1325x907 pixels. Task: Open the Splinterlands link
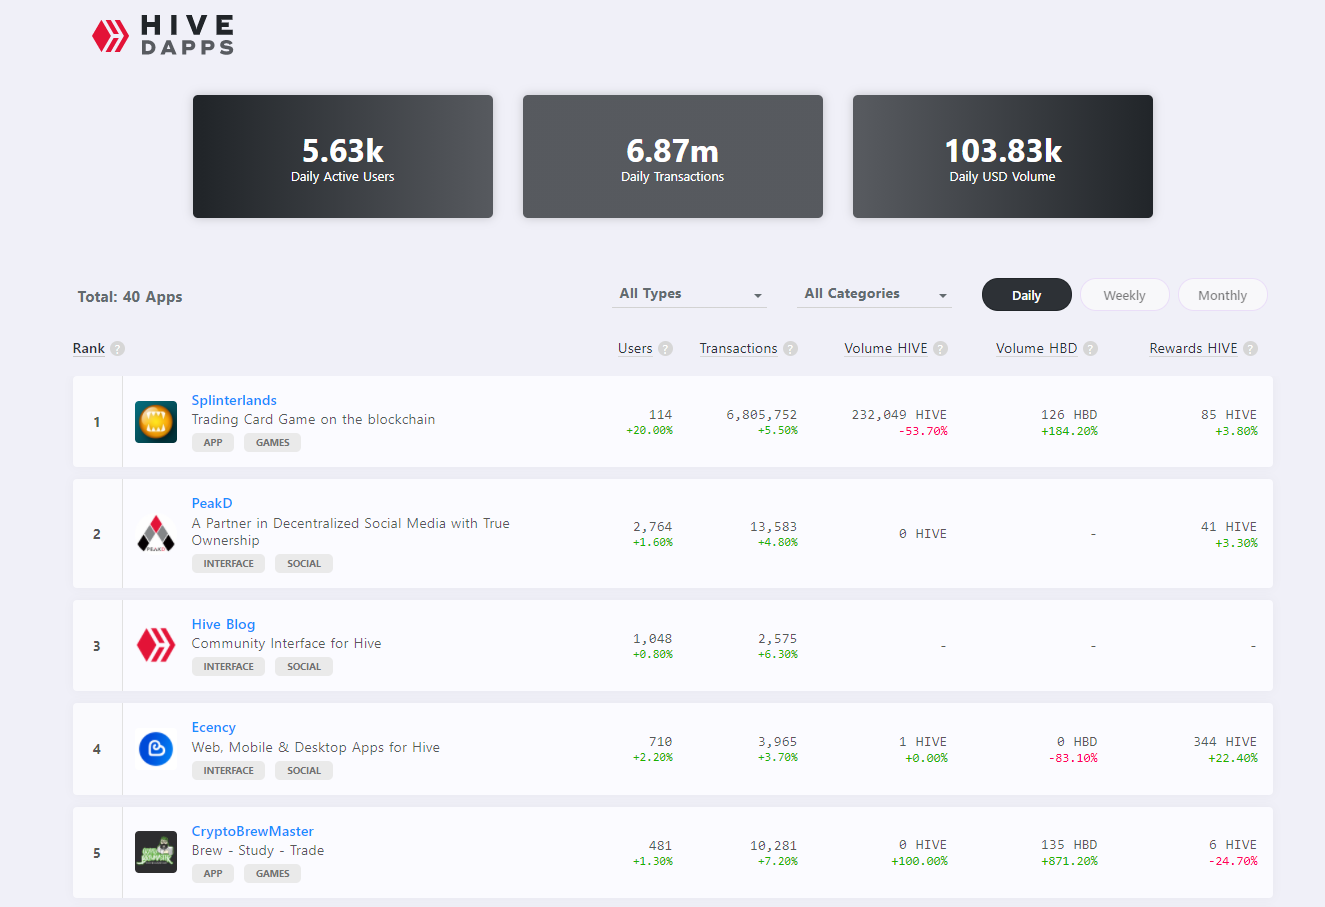[x=234, y=400]
